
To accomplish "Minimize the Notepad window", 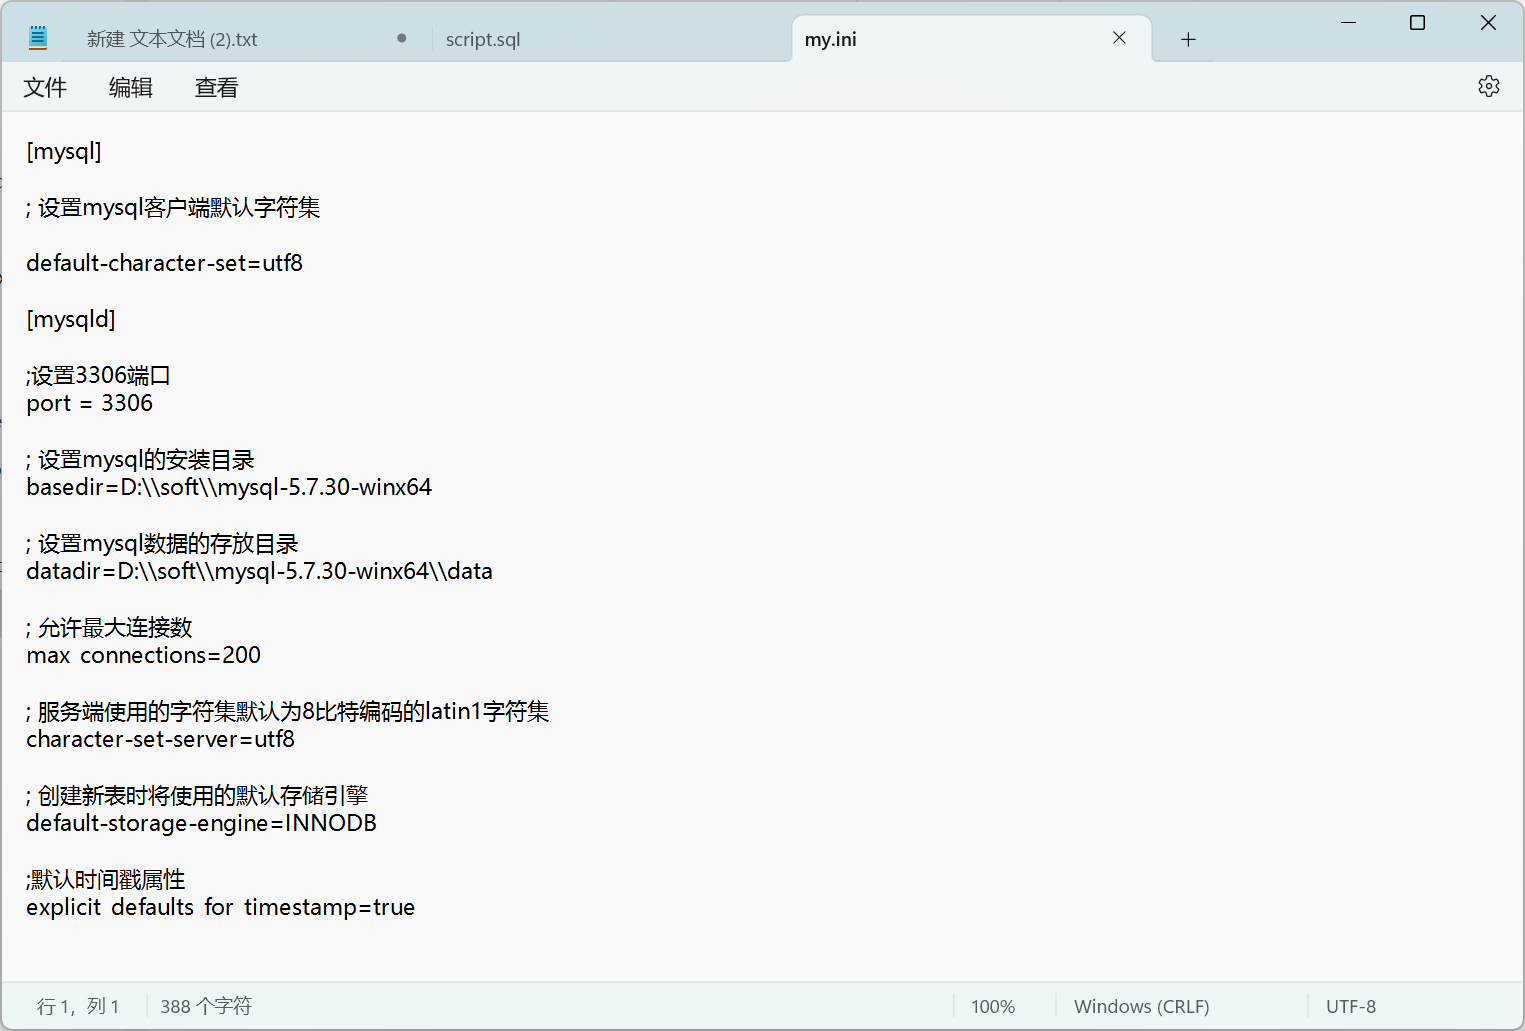I will click(x=1348, y=22).
